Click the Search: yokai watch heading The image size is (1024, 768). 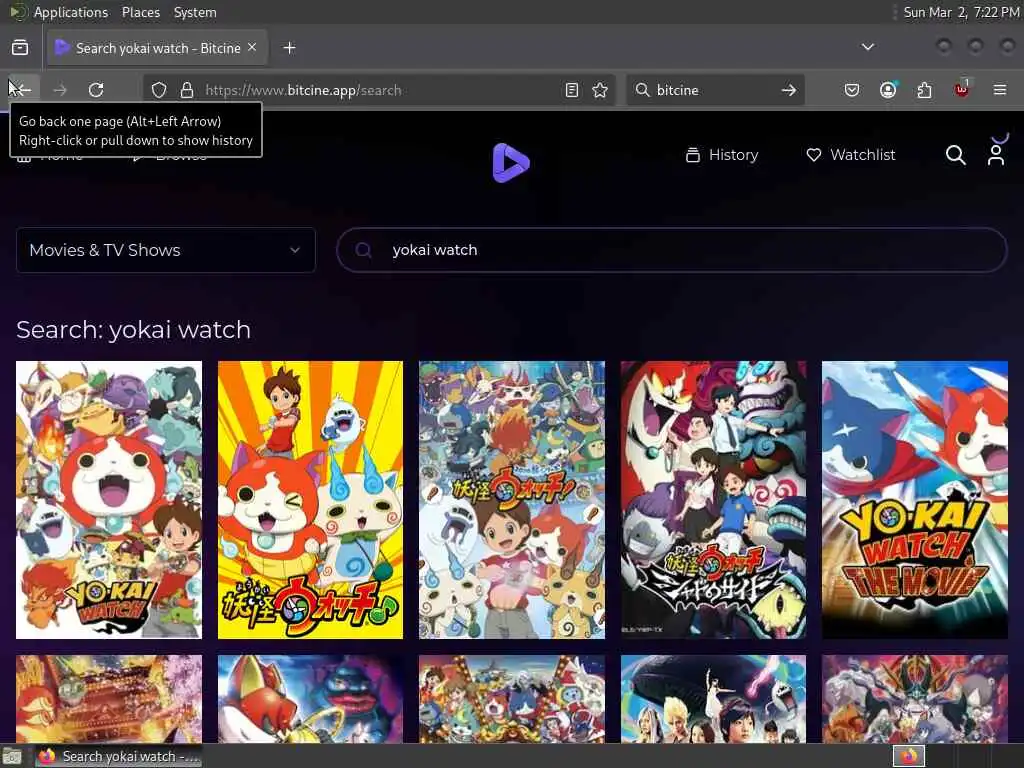[x=133, y=330]
